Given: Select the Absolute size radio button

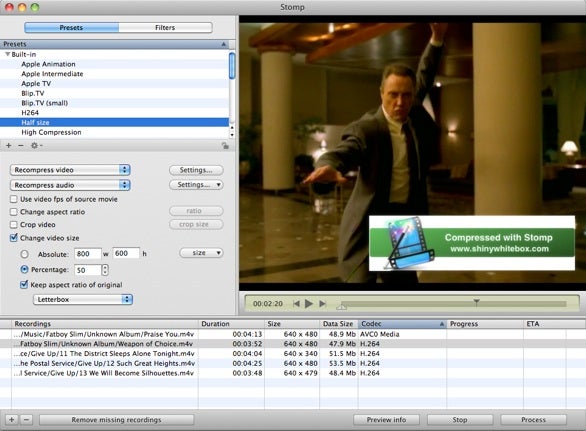Looking at the screenshot, I should tap(25, 254).
